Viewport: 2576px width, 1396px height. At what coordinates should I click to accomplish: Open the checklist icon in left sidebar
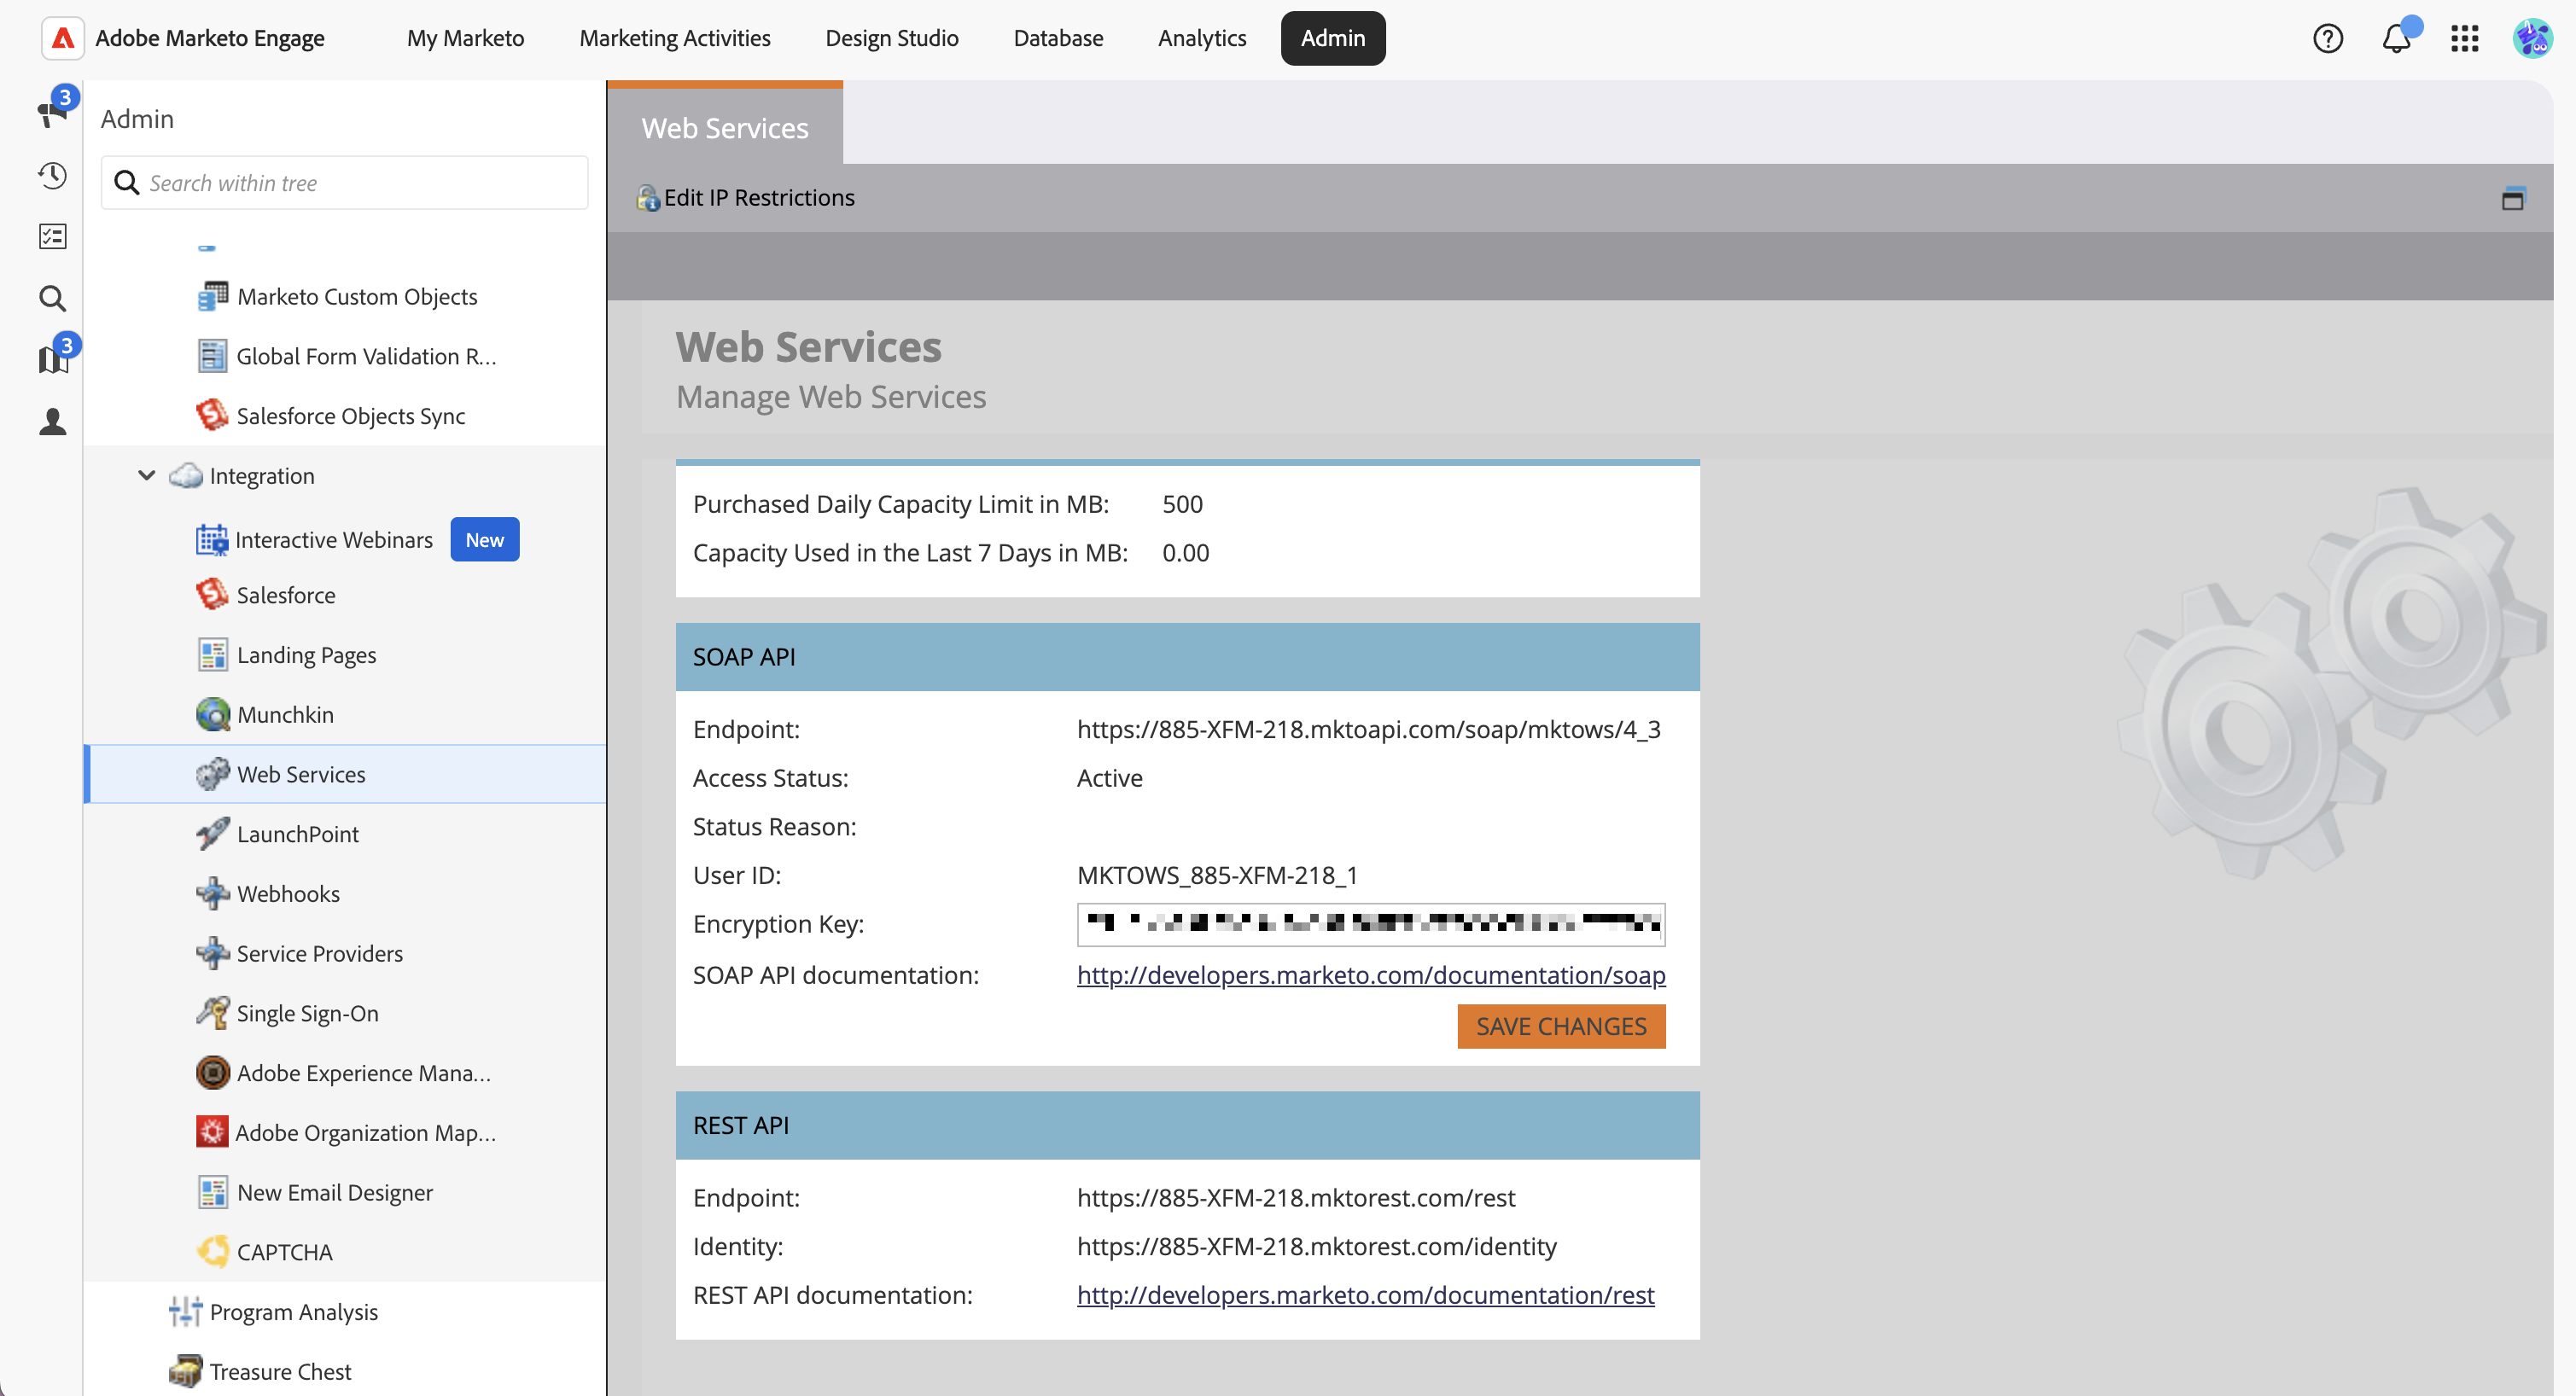point(52,237)
